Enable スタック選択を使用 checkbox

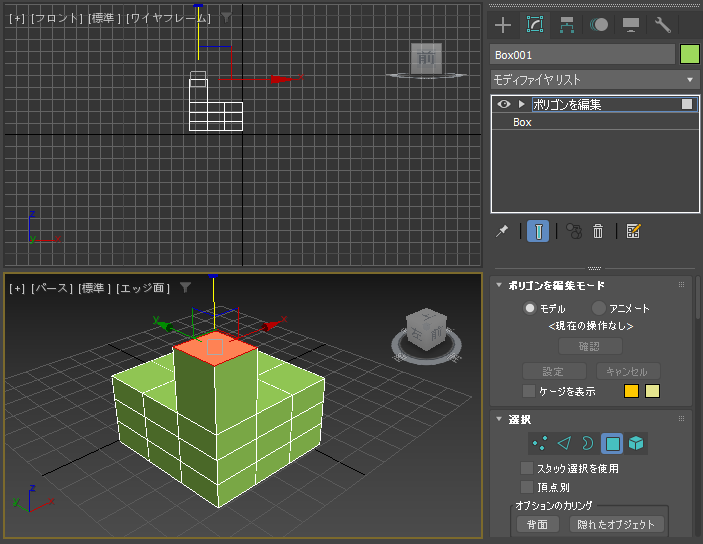point(527,468)
